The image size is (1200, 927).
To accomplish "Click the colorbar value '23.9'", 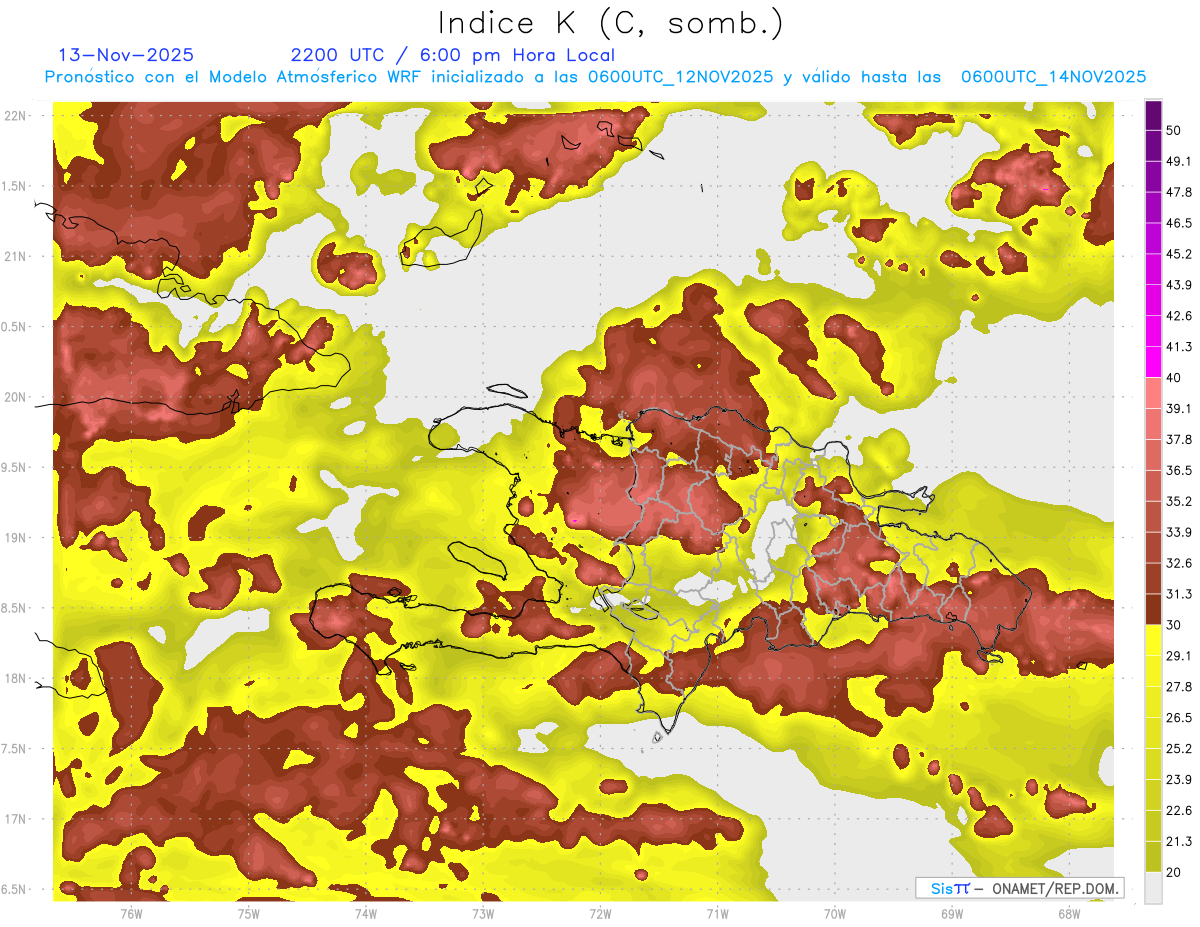I will [1179, 780].
